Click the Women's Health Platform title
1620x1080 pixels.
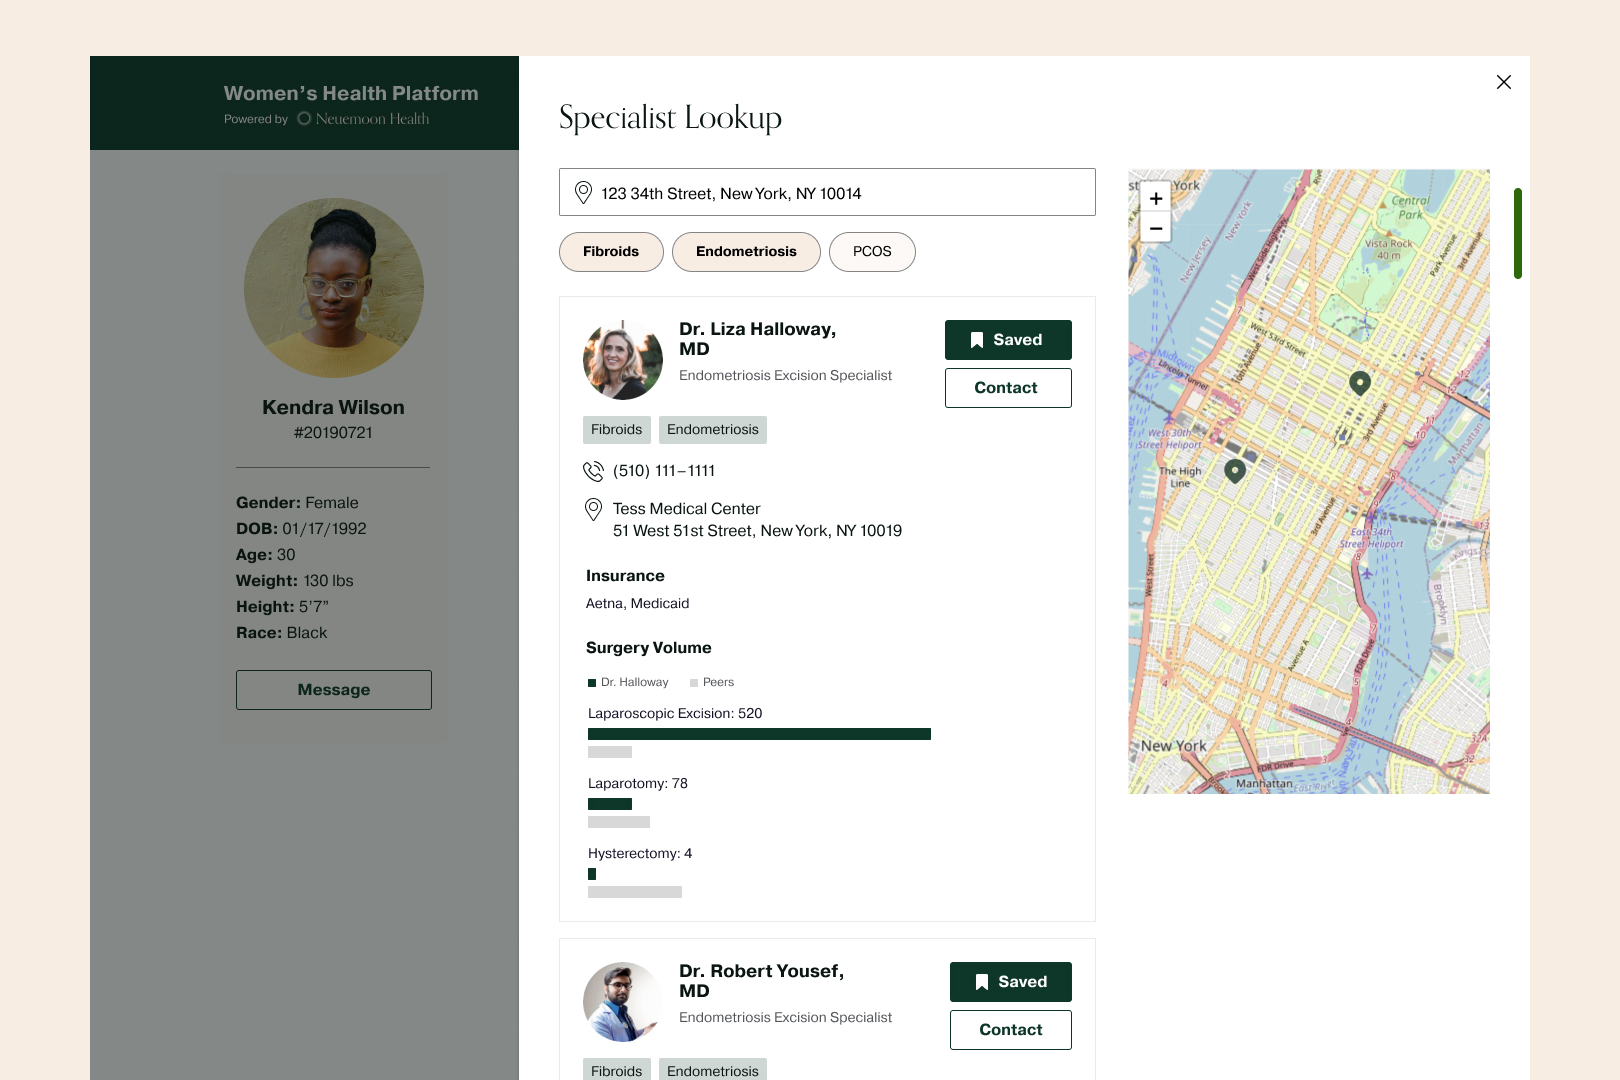[x=351, y=93]
